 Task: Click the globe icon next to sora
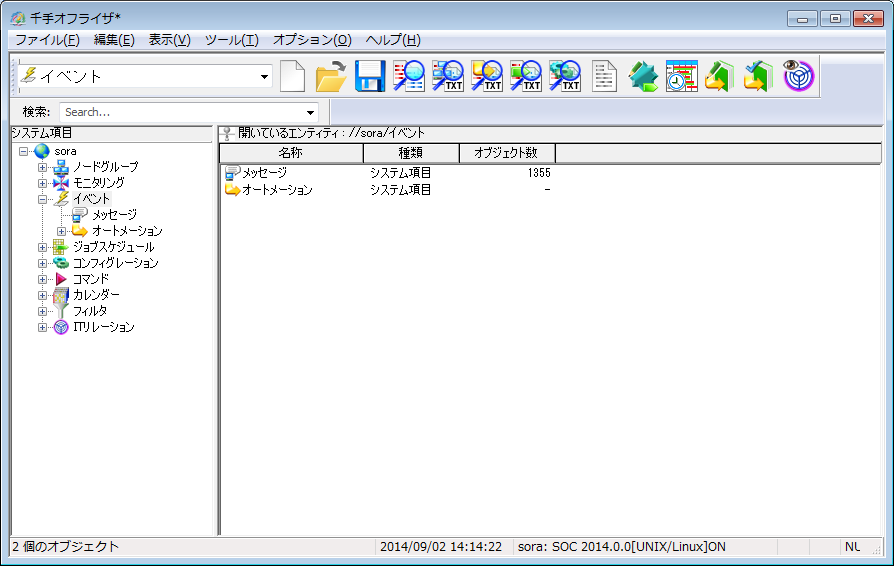42,152
